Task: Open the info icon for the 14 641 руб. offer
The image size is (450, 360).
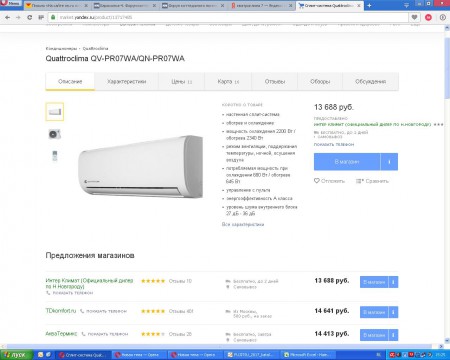Action: (x=393, y=312)
